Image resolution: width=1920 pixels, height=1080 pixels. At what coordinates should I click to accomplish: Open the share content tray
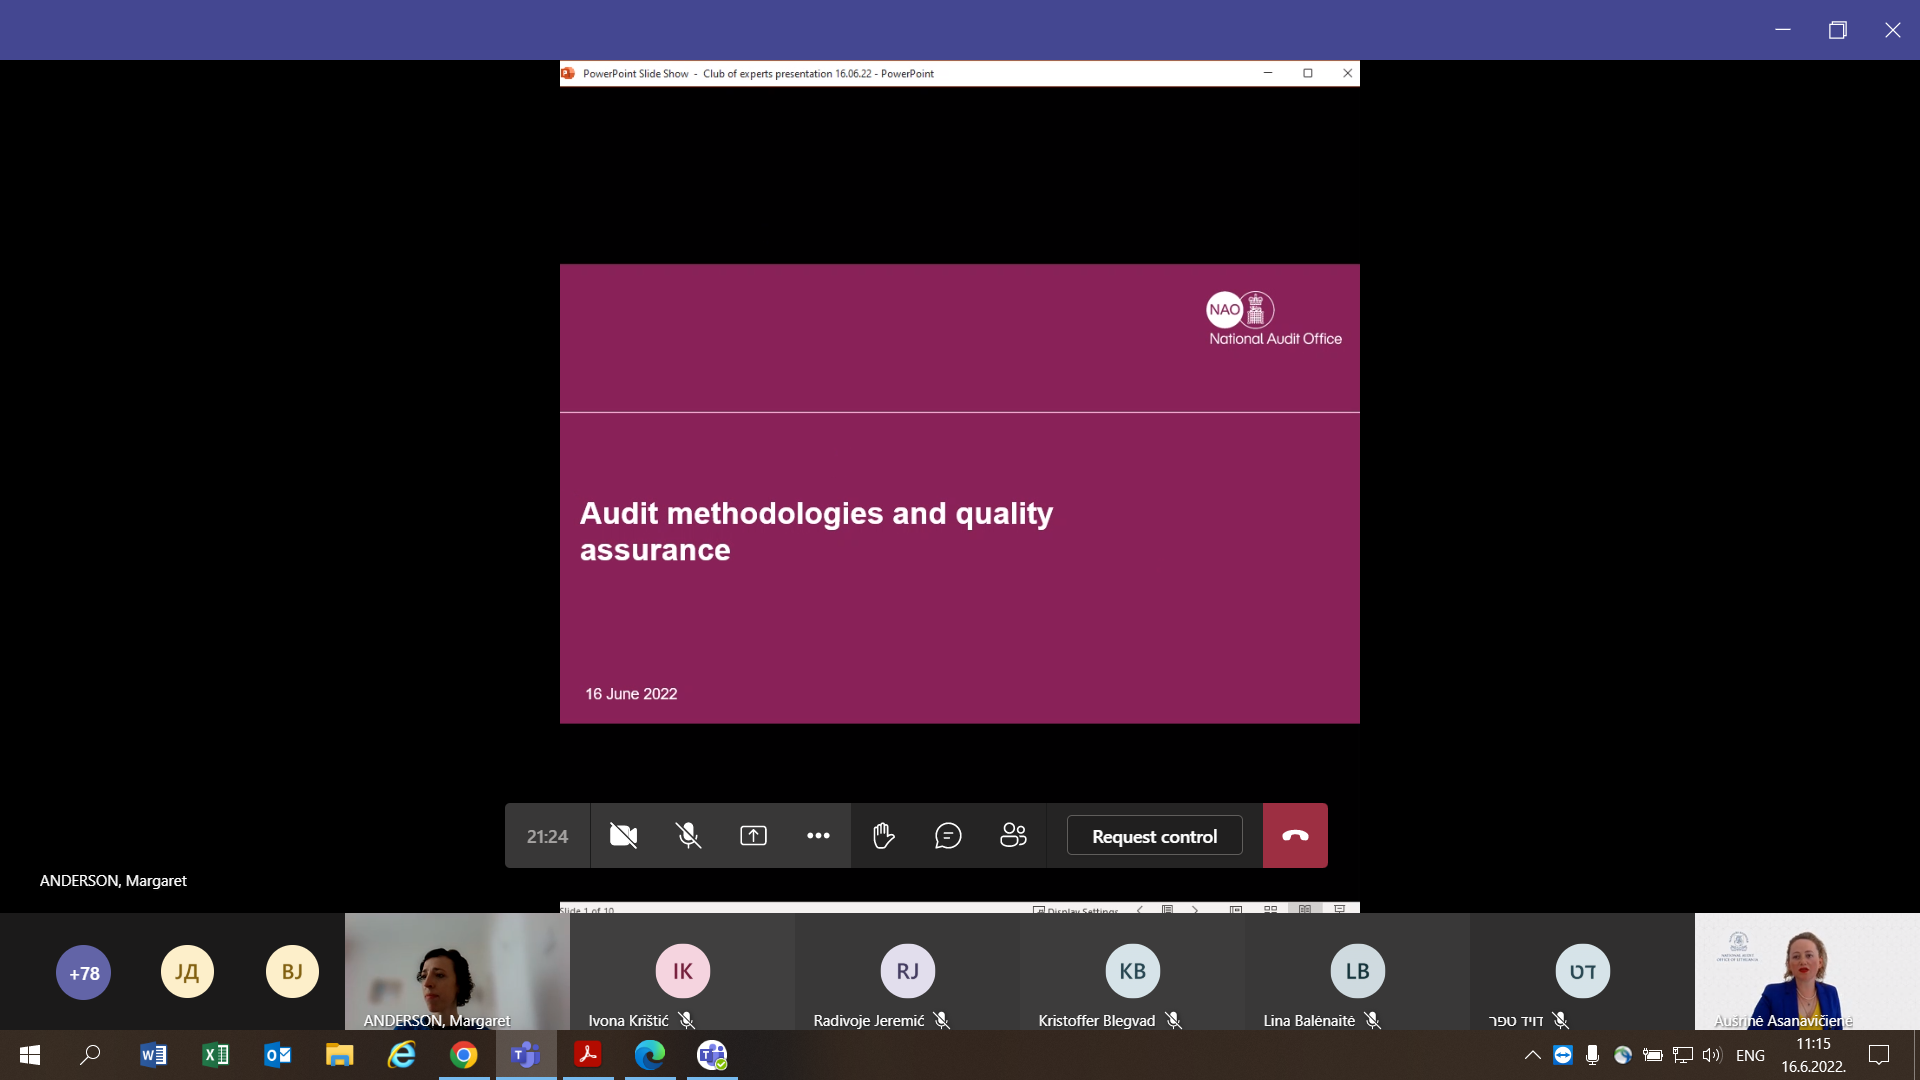[x=753, y=835]
